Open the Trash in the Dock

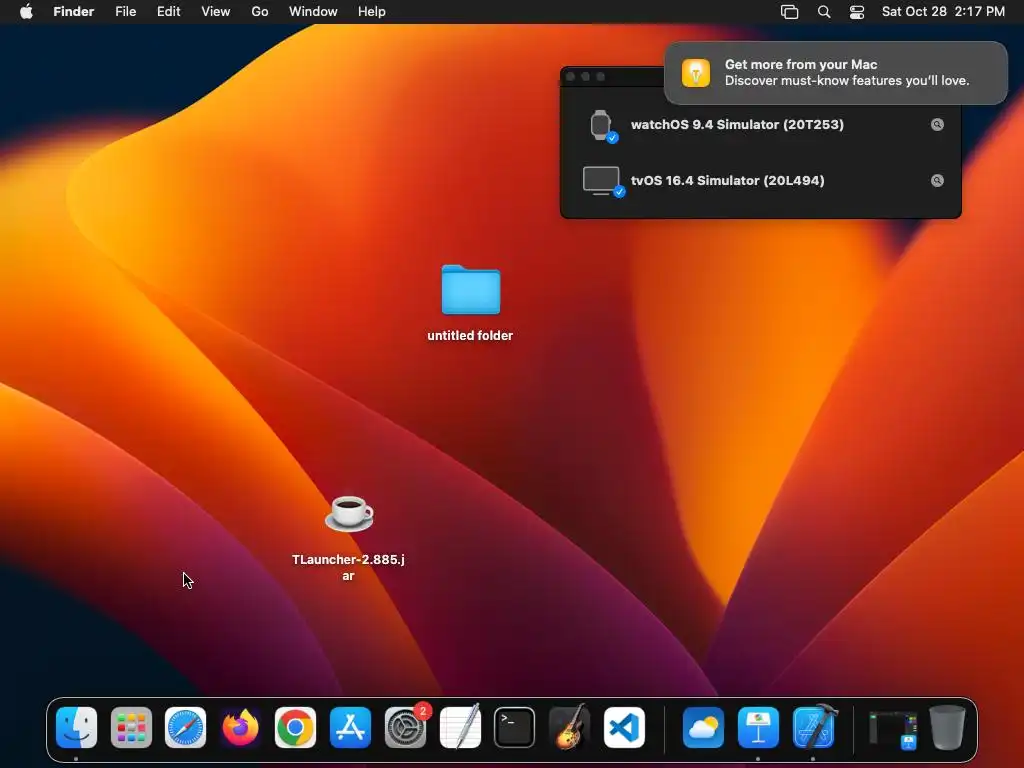click(x=947, y=728)
